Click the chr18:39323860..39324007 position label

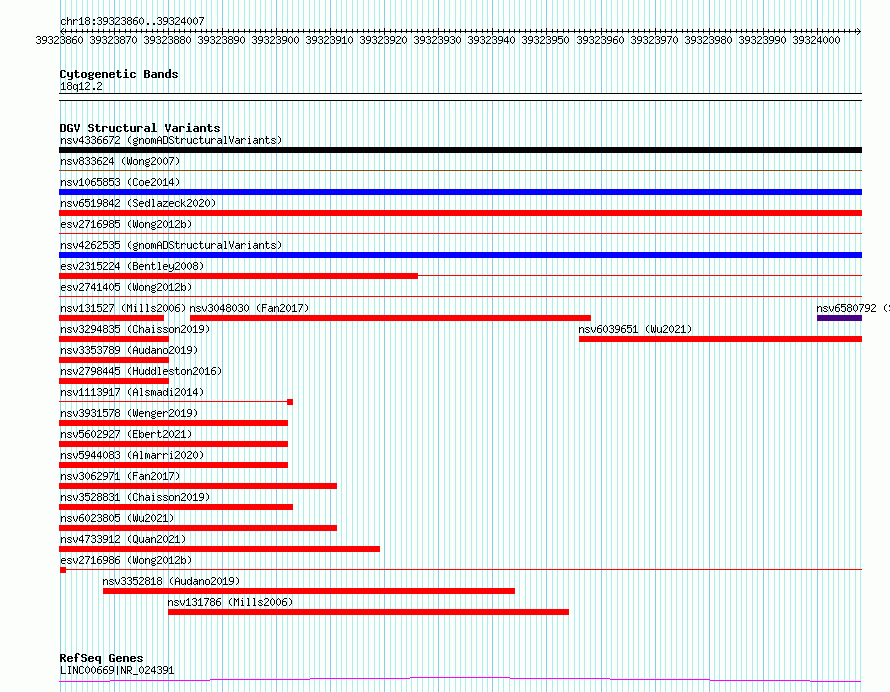click(x=132, y=21)
